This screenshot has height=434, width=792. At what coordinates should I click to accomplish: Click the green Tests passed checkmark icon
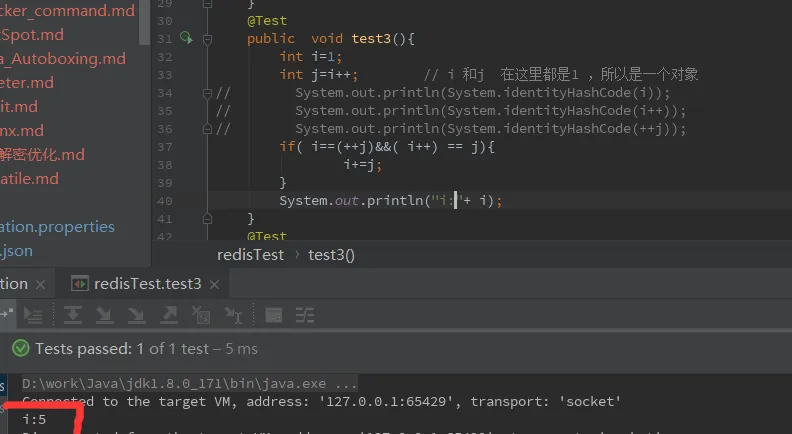pos(20,348)
